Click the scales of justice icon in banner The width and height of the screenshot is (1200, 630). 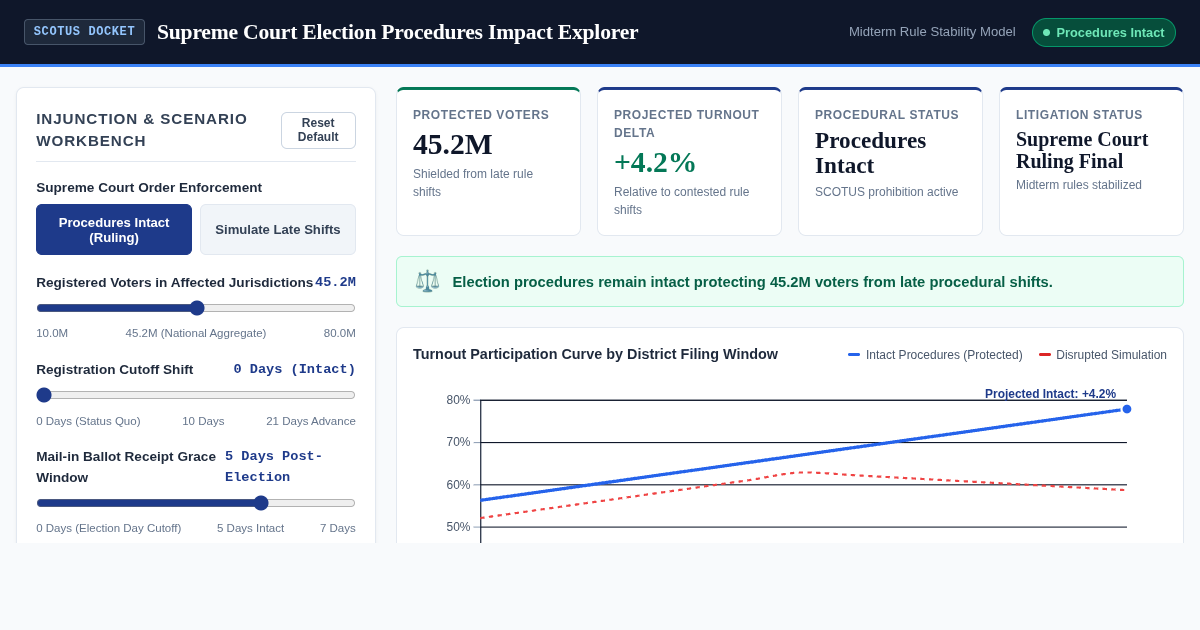(x=427, y=282)
